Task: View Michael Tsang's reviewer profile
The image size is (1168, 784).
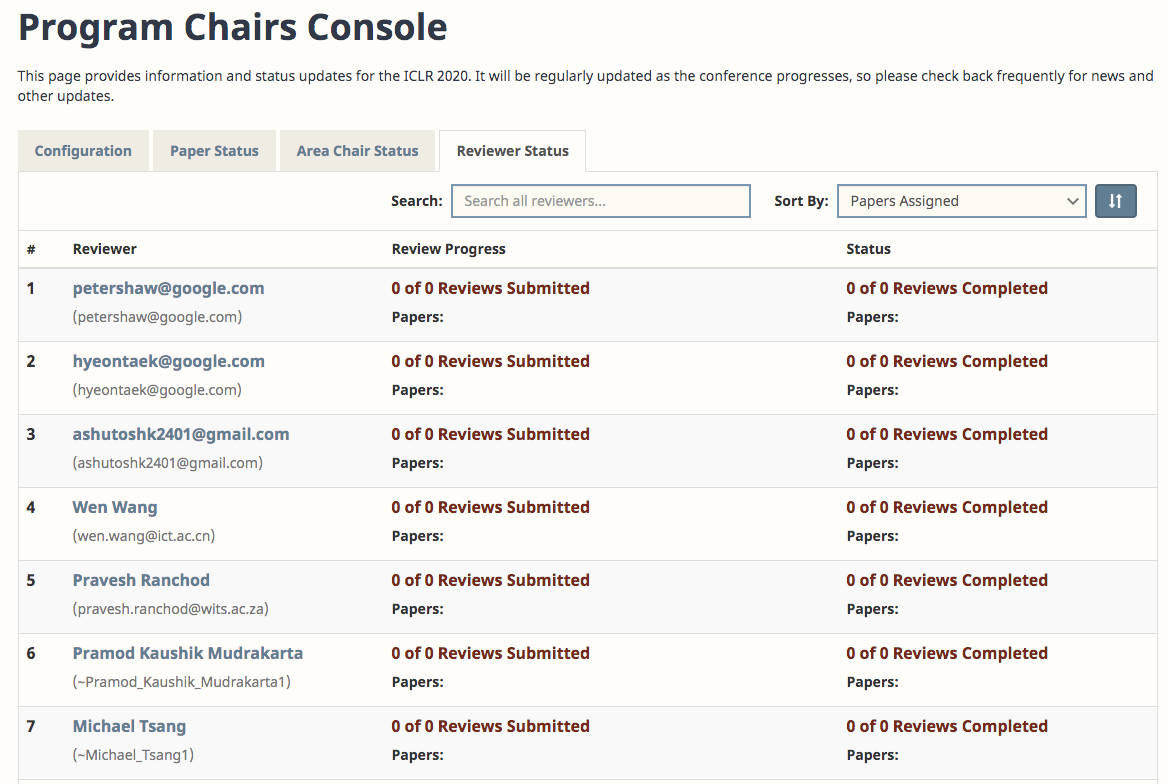Action: 129,726
